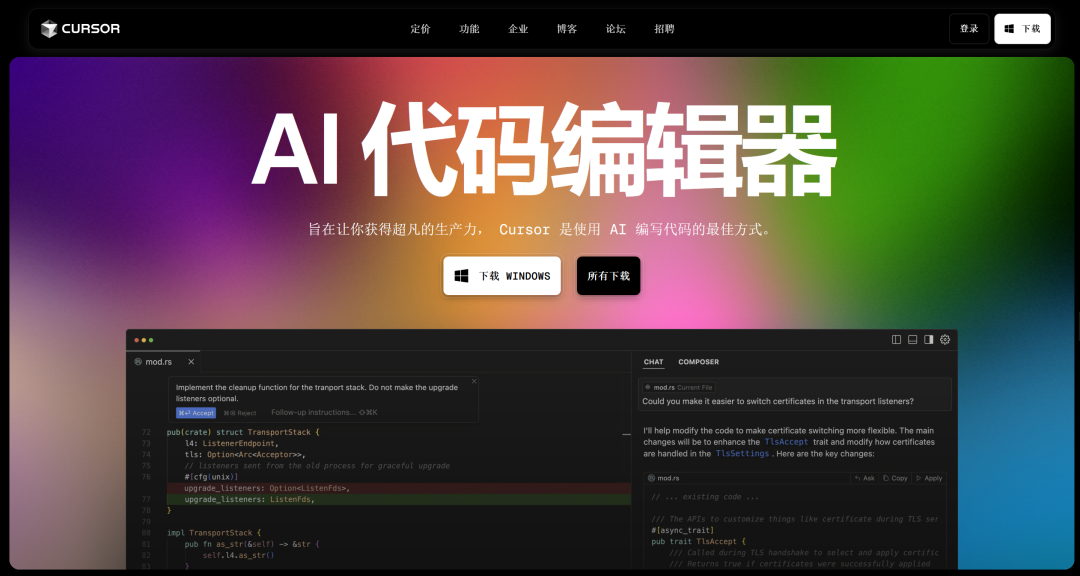Toggle the bottom panel layout icon
This screenshot has height=576, width=1080.
(x=913, y=340)
